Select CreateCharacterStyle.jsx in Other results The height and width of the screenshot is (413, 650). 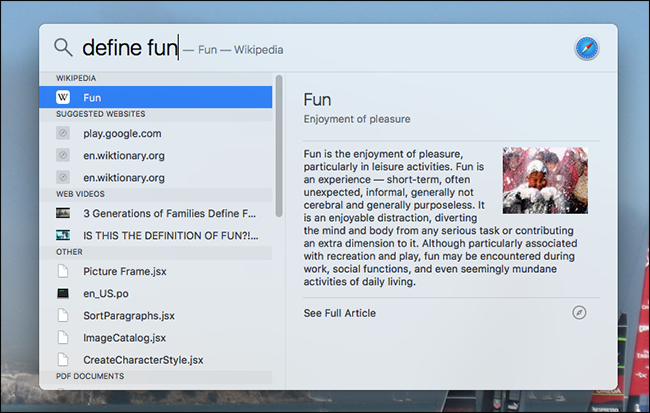pos(156,360)
